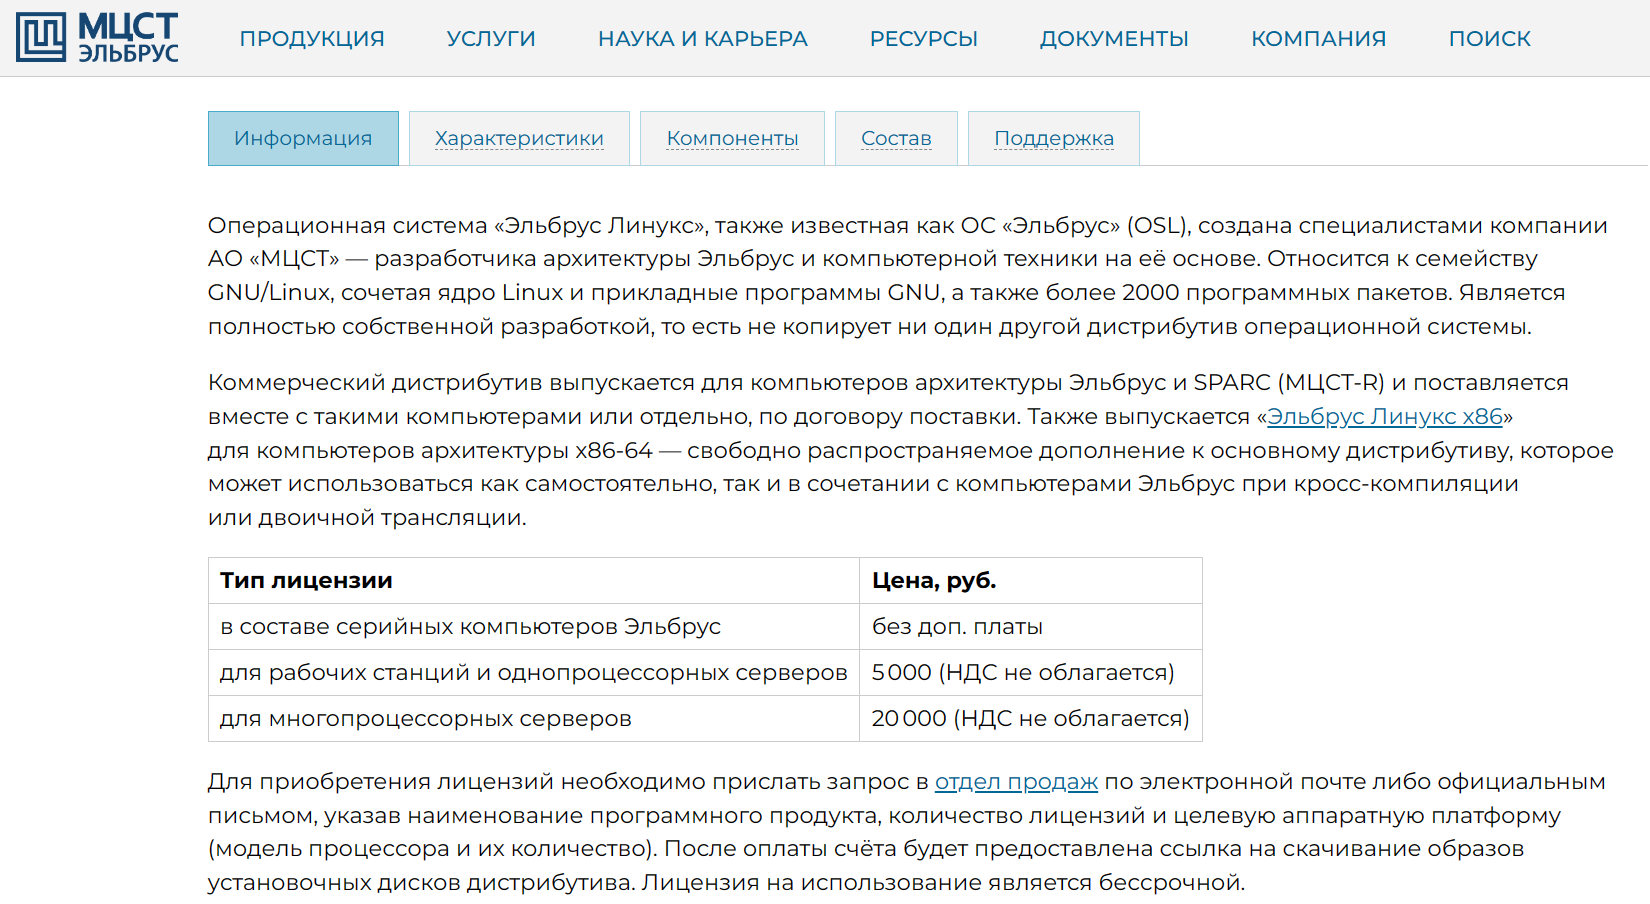This screenshot has height=904, width=1650.
Task: Click the Цена, руб. column header
Action: click(x=1031, y=580)
